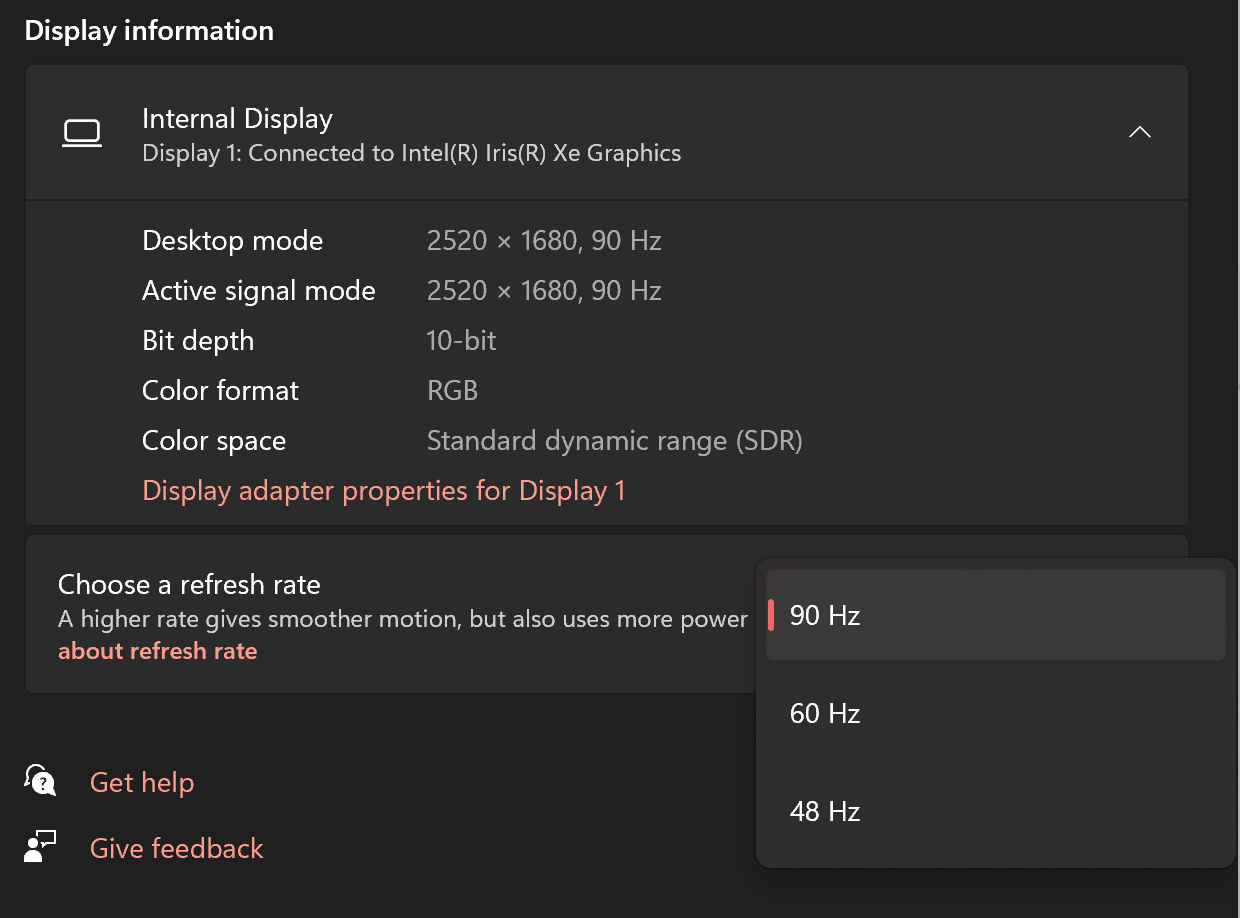Click the 'Display information' section heading

tap(149, 31)
